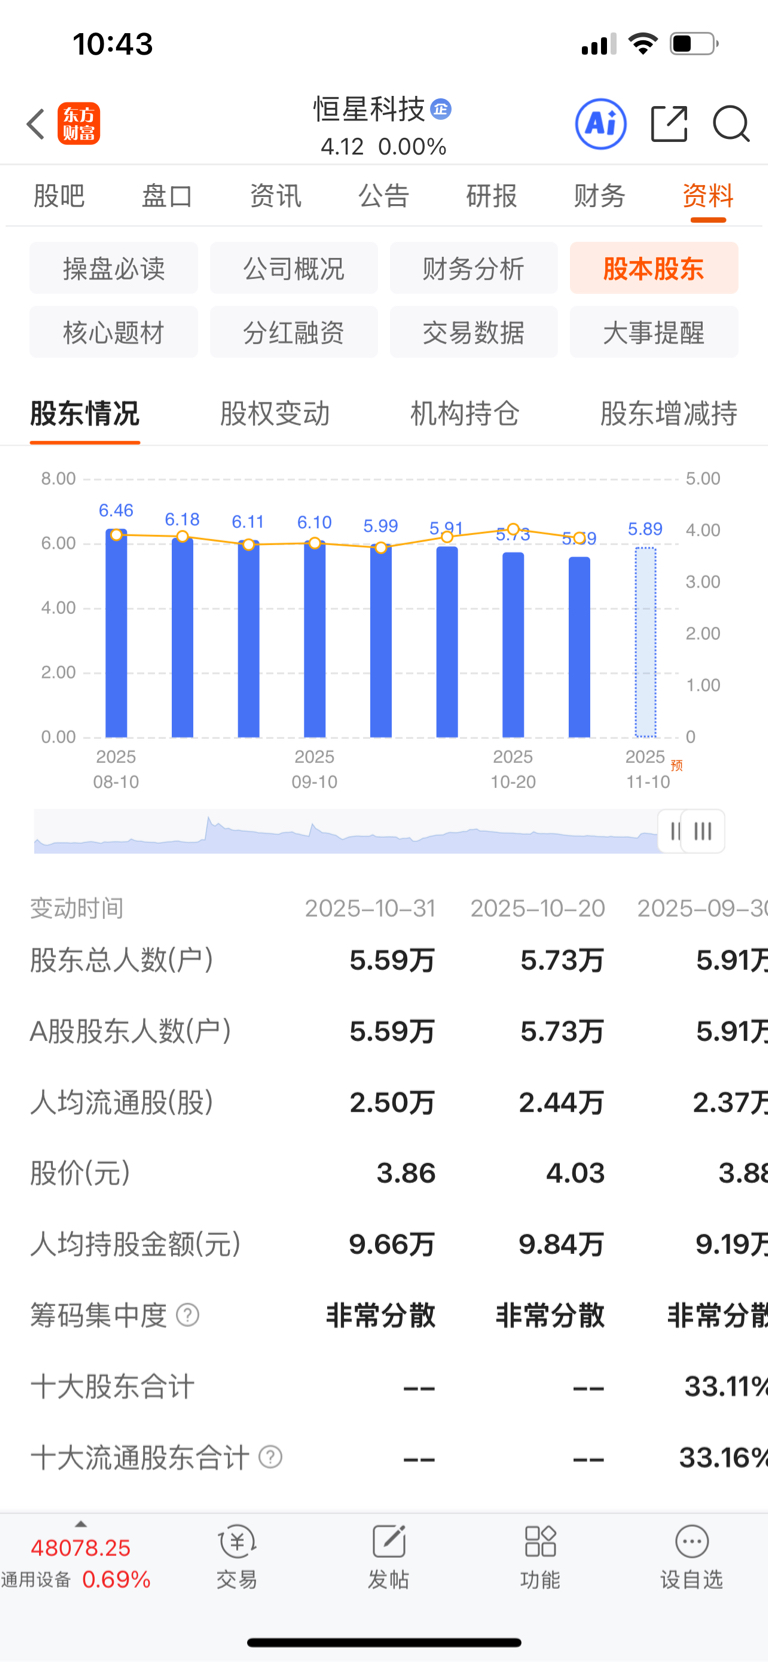Tap the 5.73 bar for 2025 10-20

pos(513,645)
